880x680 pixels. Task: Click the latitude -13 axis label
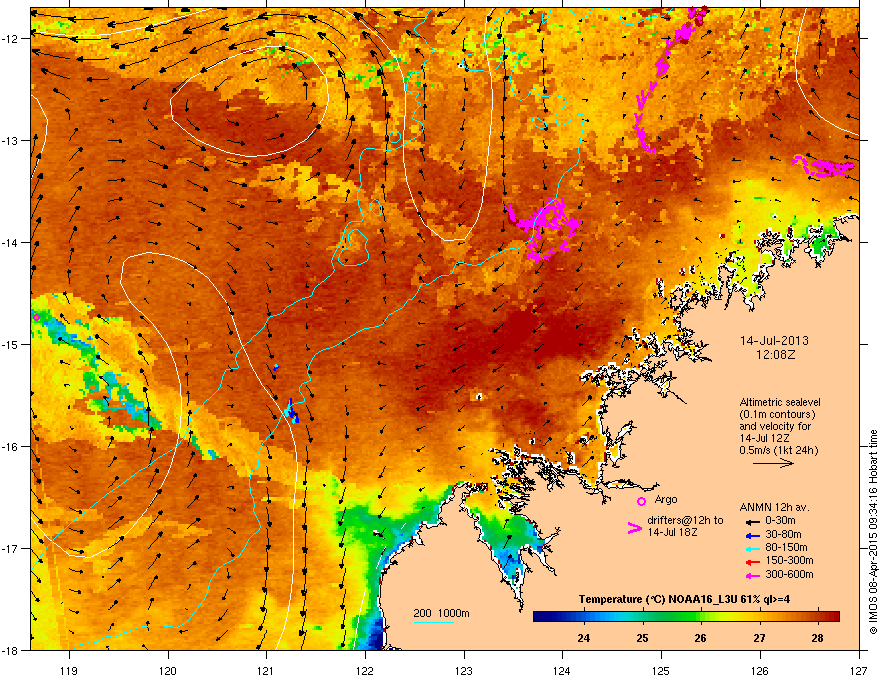click(x=10, y=141)
